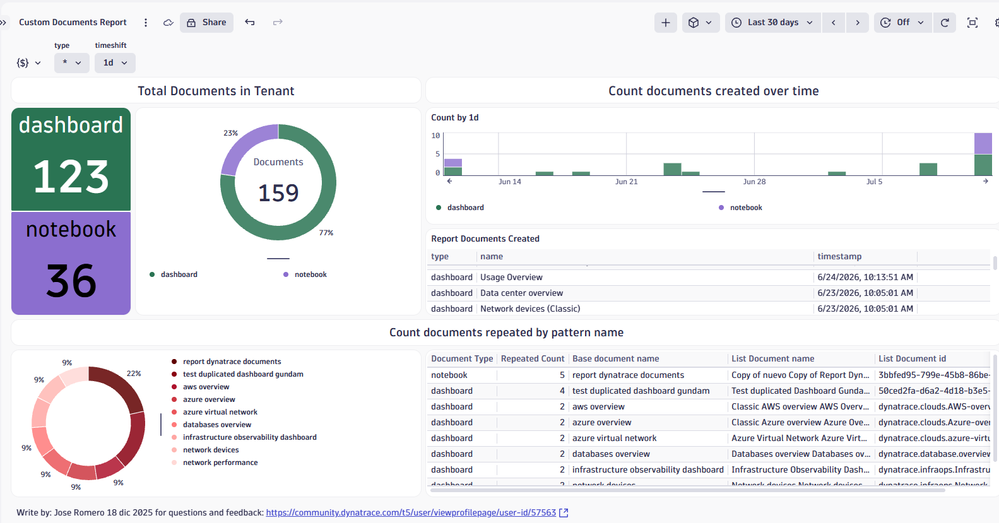
Task: Click the purple notebook 36 tile
Action: 71,264
